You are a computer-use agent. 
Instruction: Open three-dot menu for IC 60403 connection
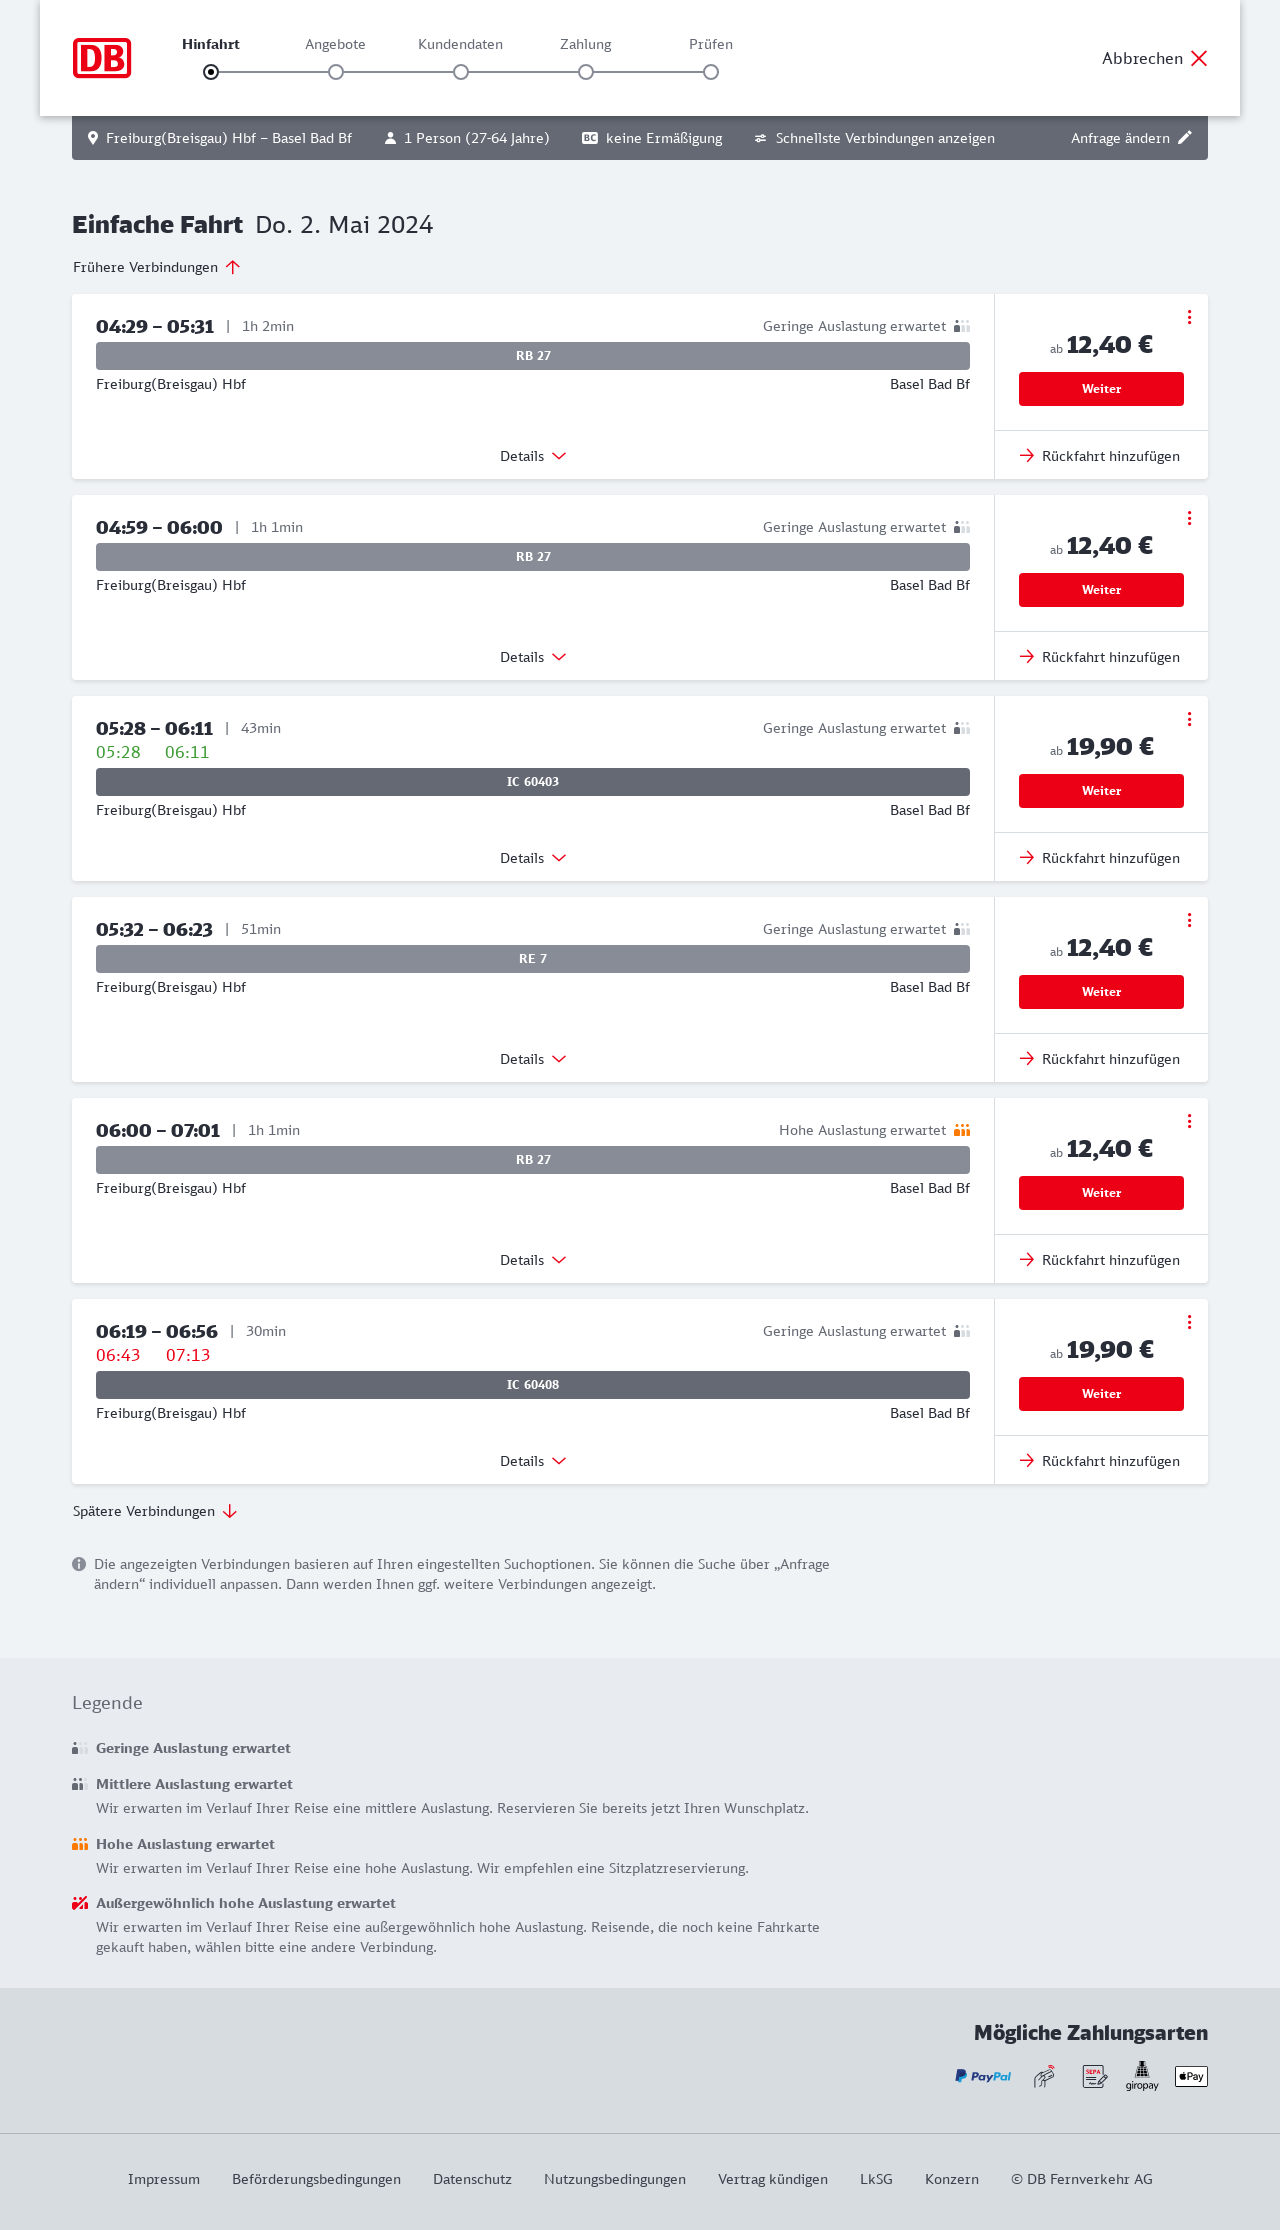coord(1189,719)
